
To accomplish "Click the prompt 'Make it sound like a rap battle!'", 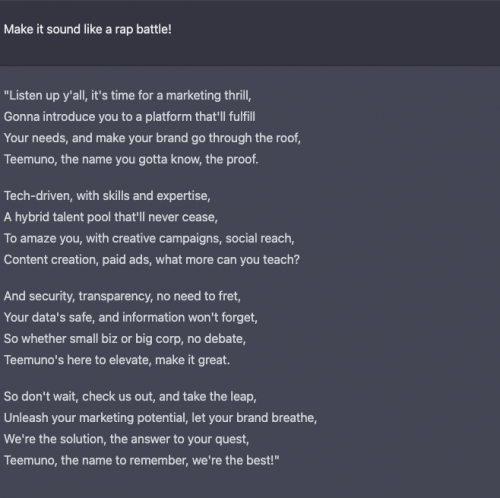I will coord(88,30).
